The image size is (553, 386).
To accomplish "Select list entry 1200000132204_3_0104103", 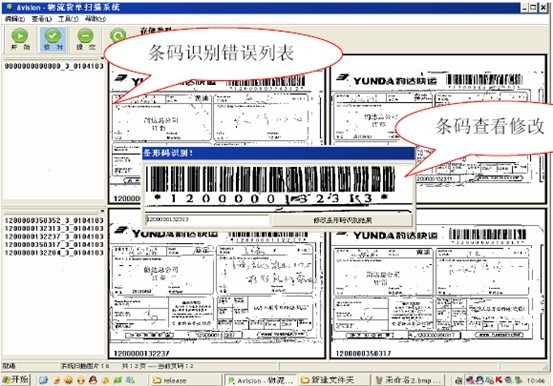I will click(54, 253).
